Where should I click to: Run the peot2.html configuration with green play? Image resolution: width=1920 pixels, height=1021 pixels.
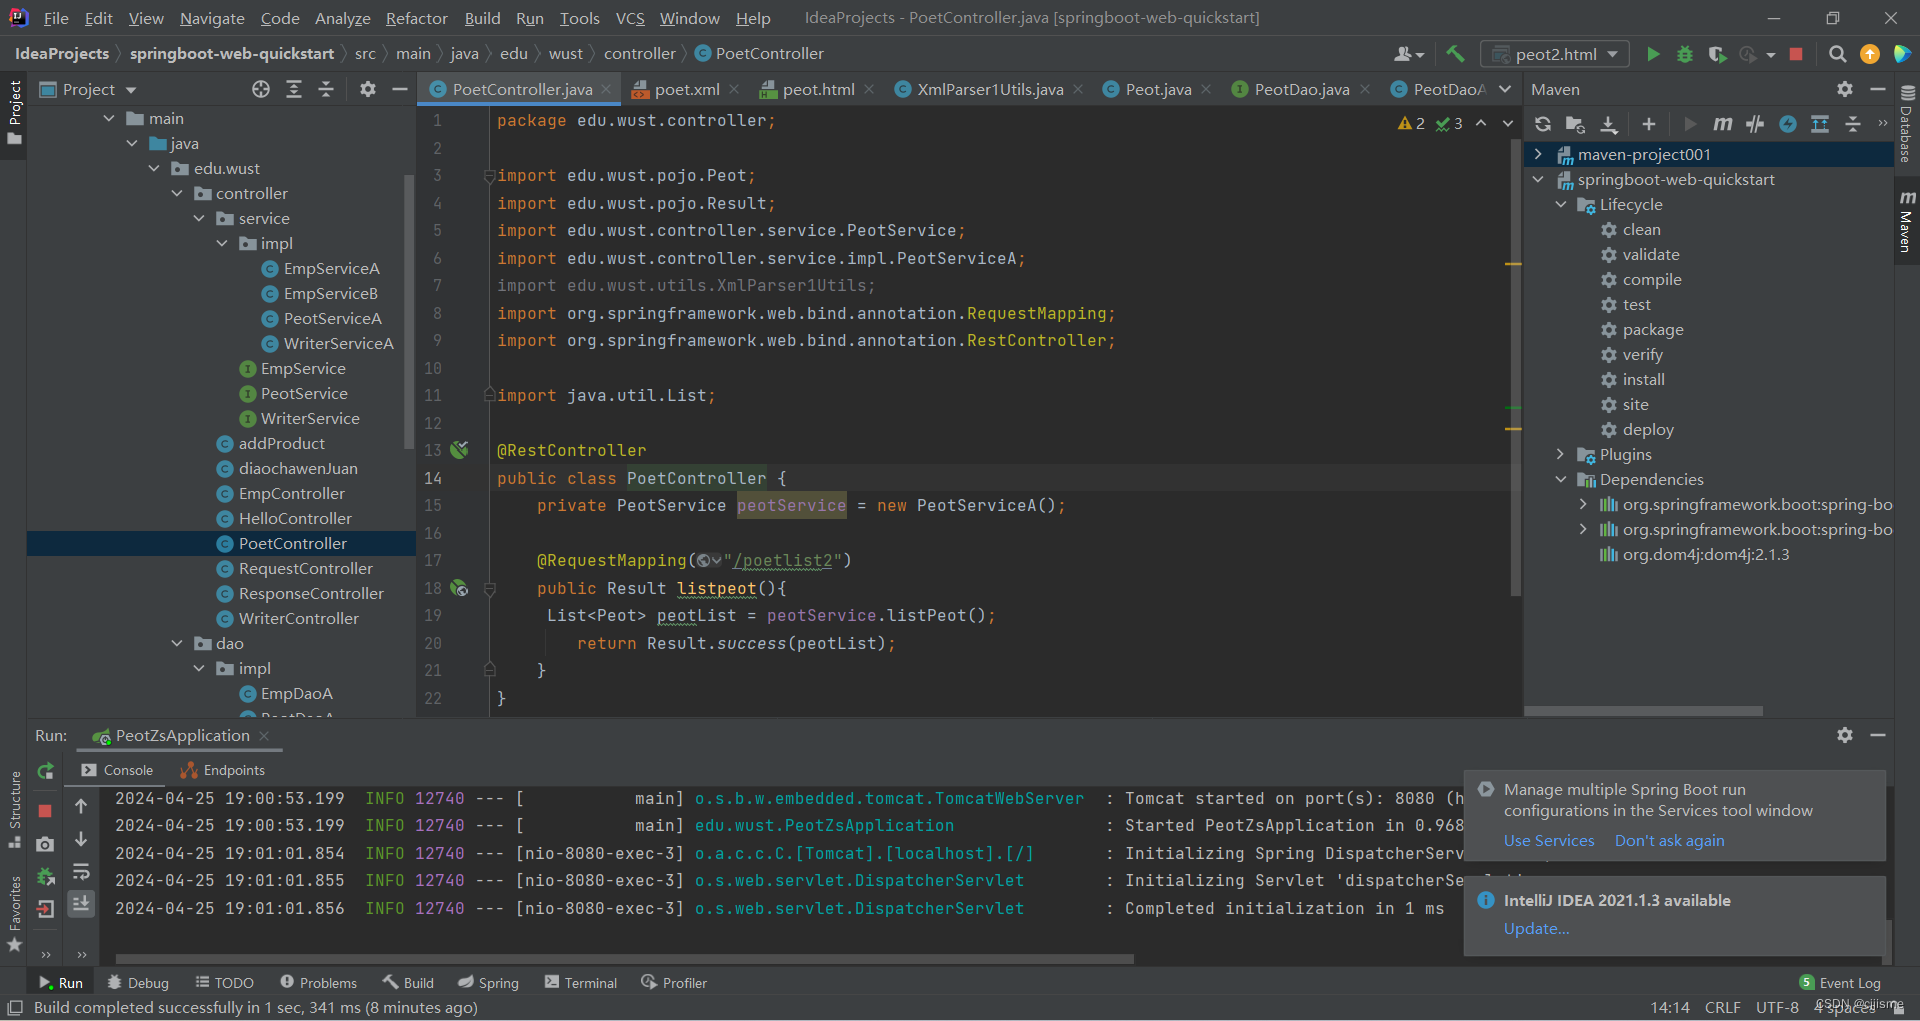coord(1653,54)
